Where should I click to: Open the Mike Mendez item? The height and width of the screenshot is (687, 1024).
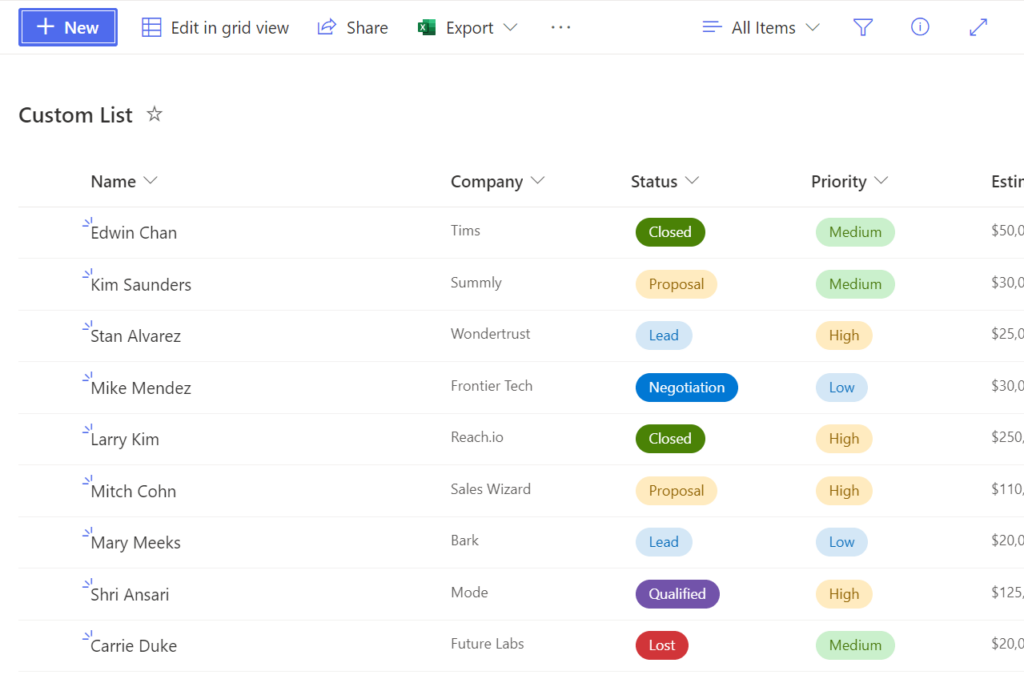141,388
